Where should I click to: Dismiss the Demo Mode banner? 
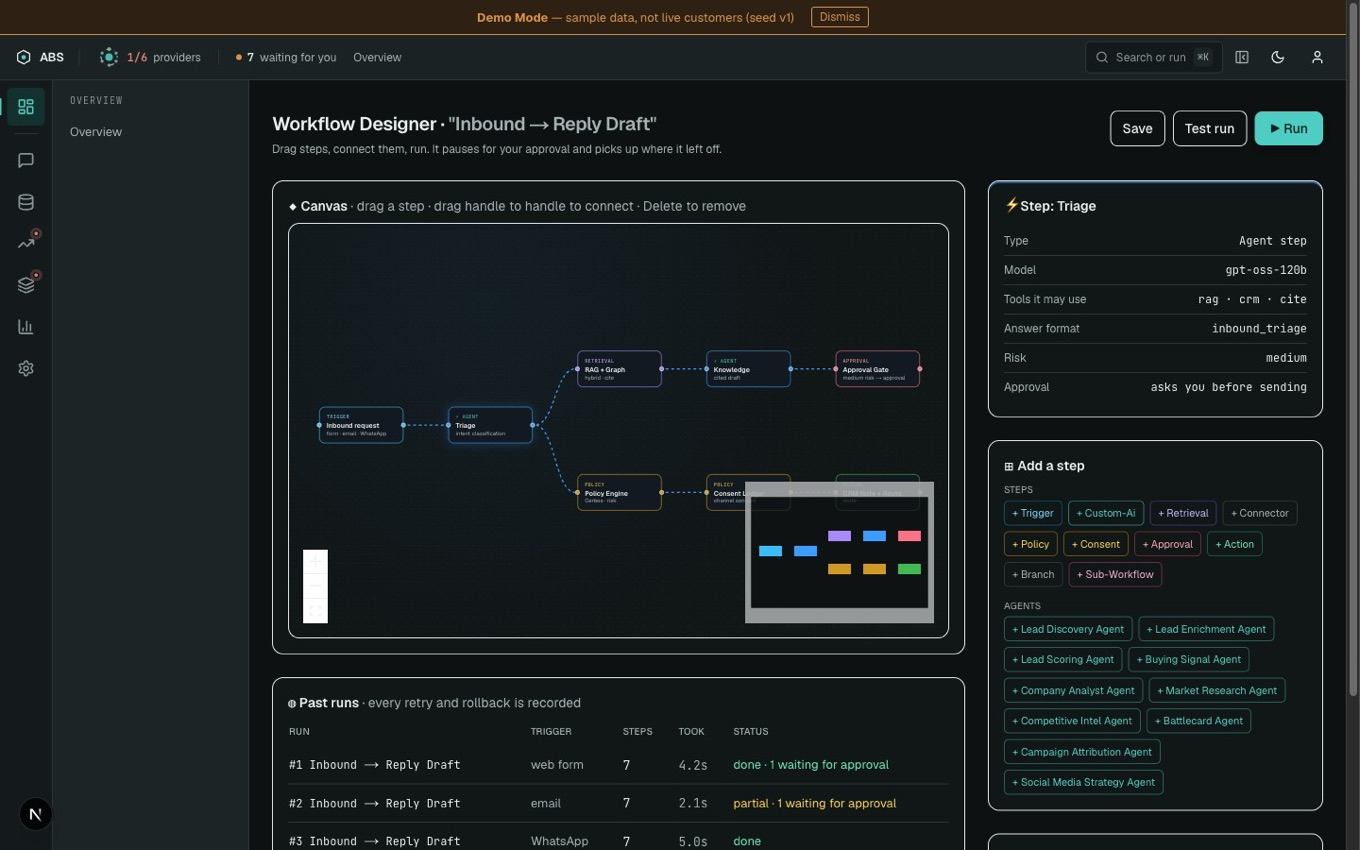pos(839,17)
